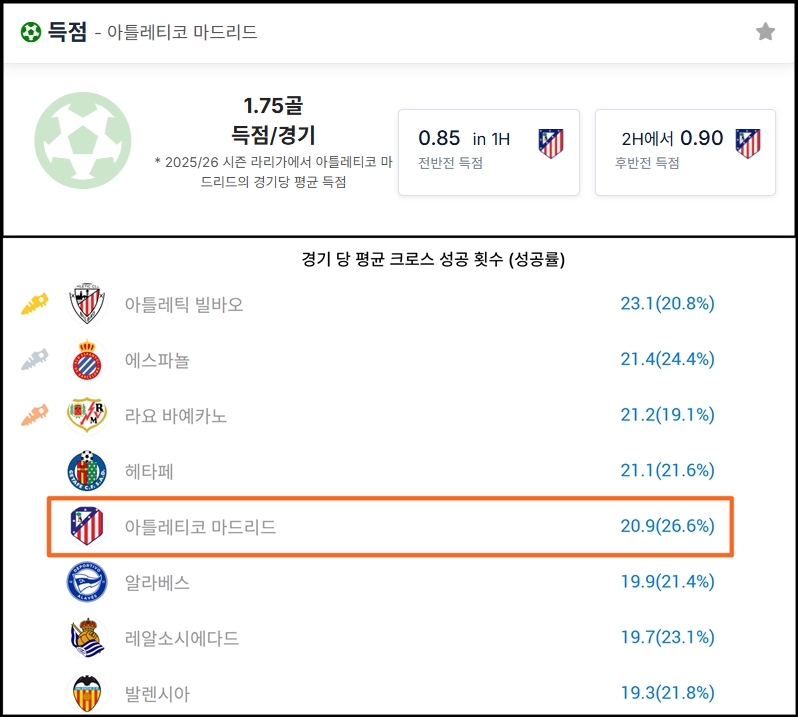Image resolution: width=798 pixels, height=717 pixels.
Task: Click the 0.85 in 1H stat card
Action: 489,152
